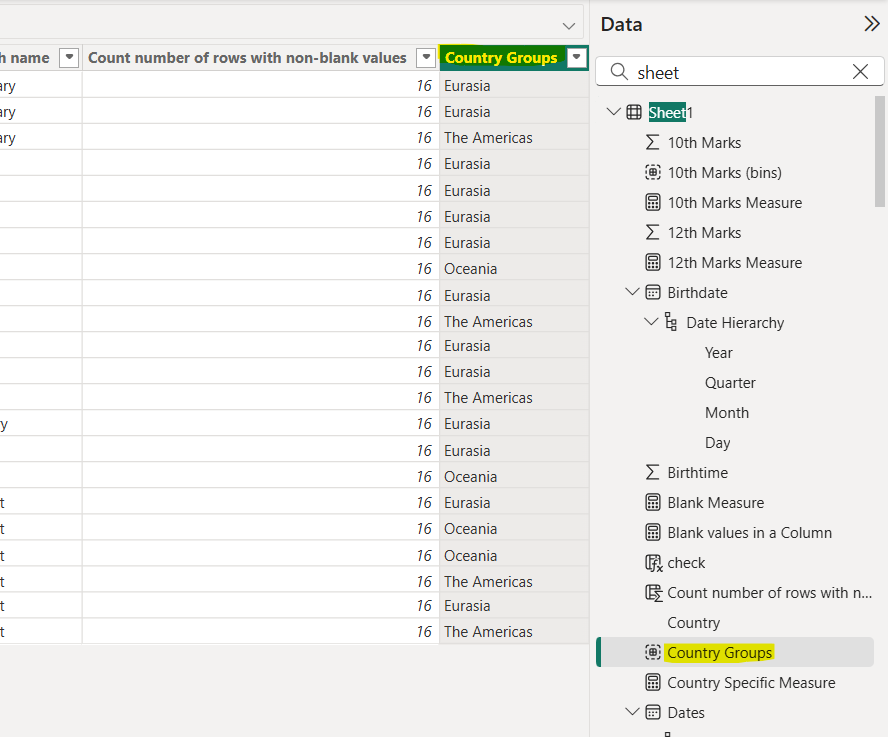Click the icon for Count number of rows measure
Viewport: 888px width, 737px height.
[652, 592]
